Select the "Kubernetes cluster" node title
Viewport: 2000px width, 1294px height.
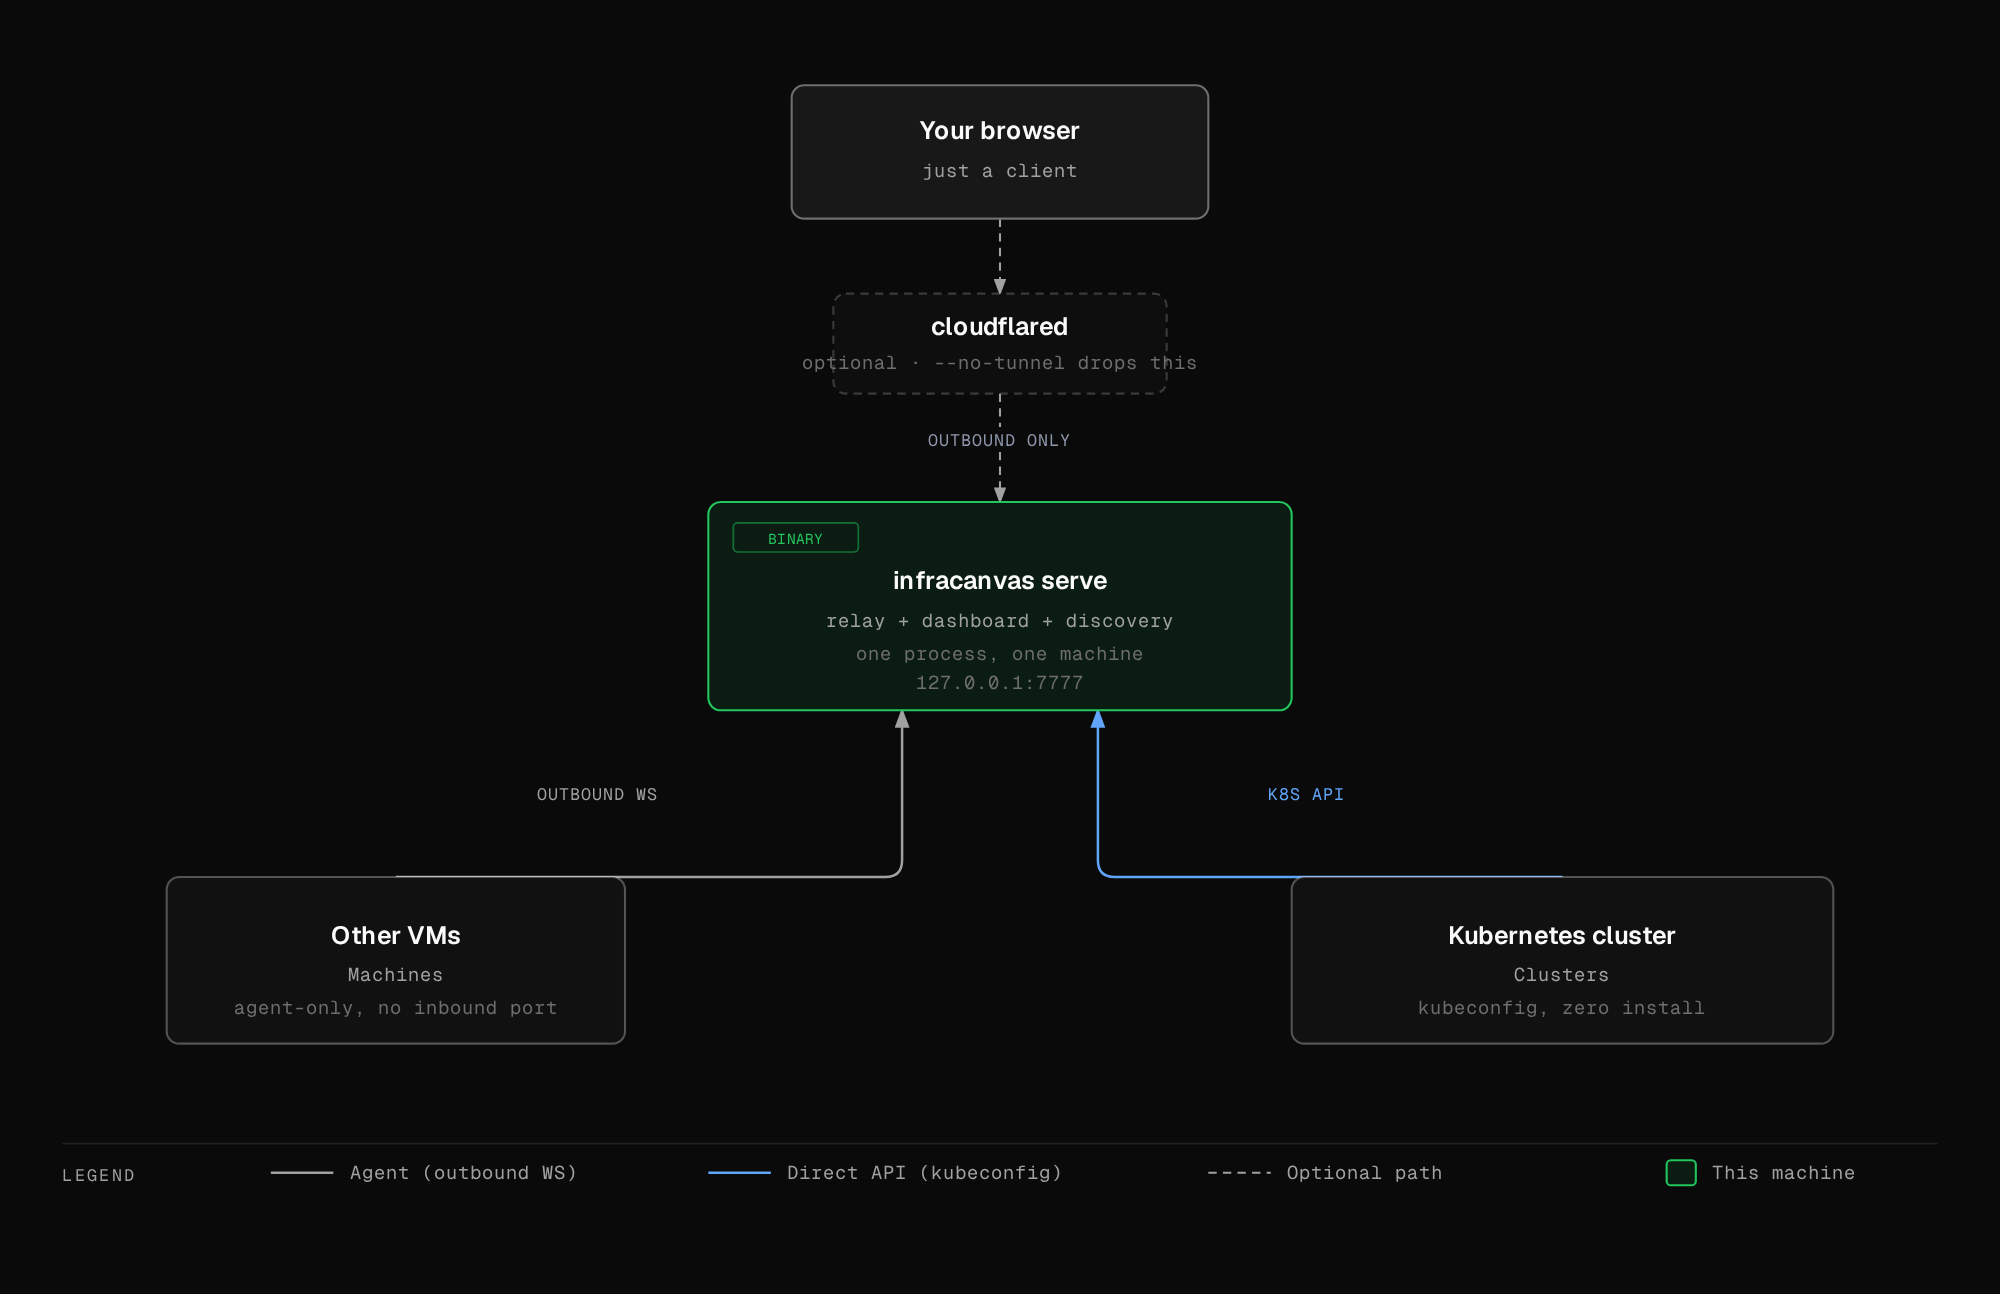[1561, 936]
